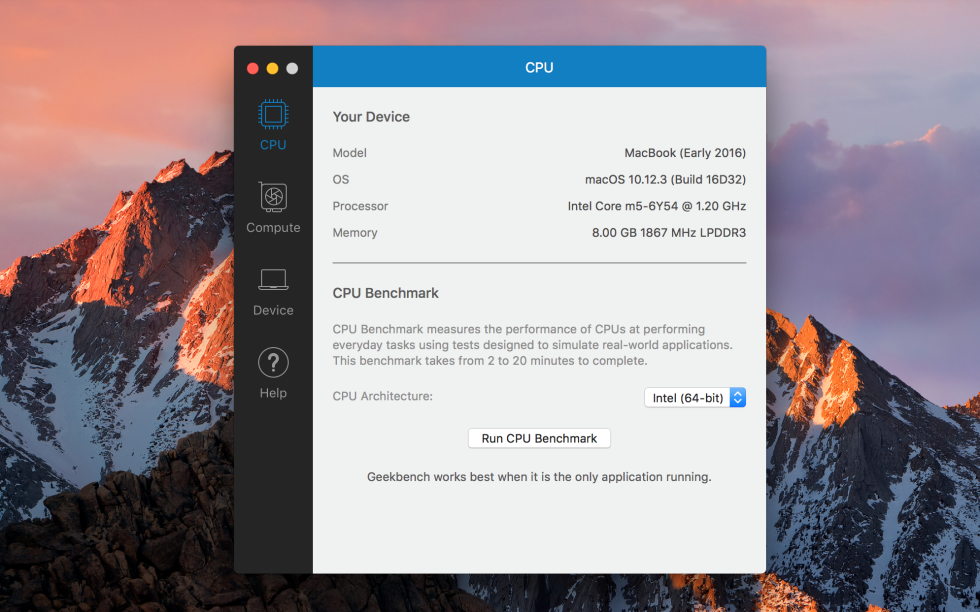Minimize the window using yellow button
The height and width of the screenshot is (612, 980).
click(272, 68)
